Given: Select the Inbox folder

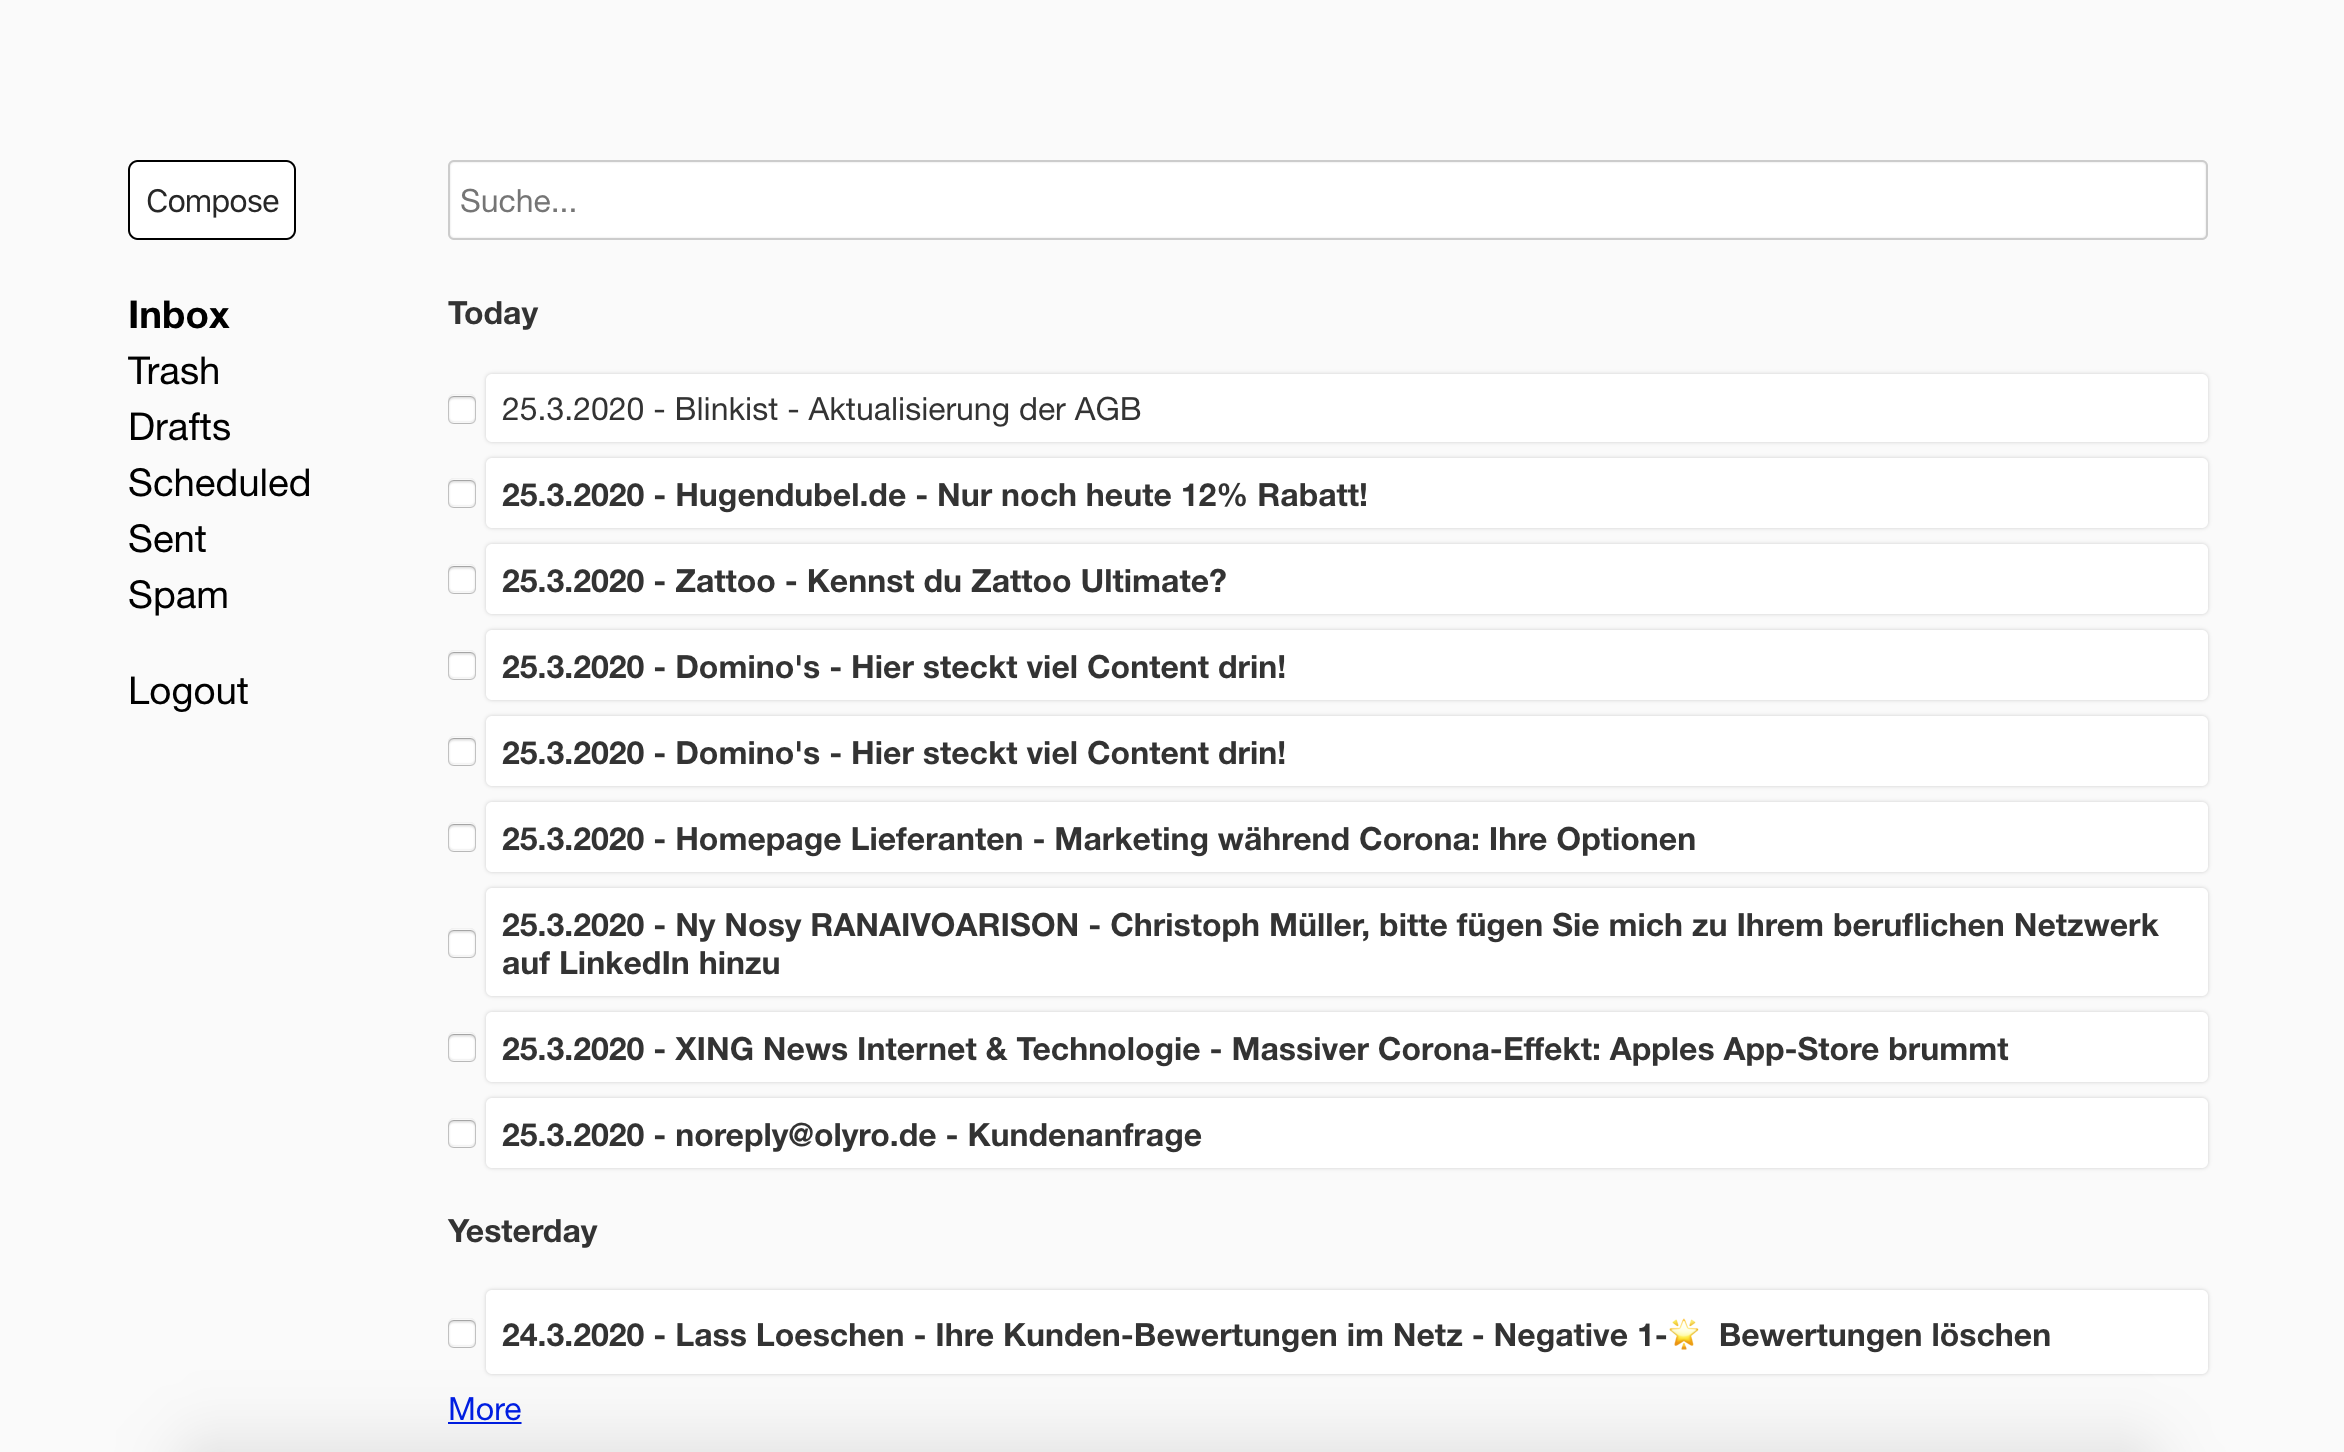Looking at the screenshot, I should pyautogui.click(x=178, y=315).
